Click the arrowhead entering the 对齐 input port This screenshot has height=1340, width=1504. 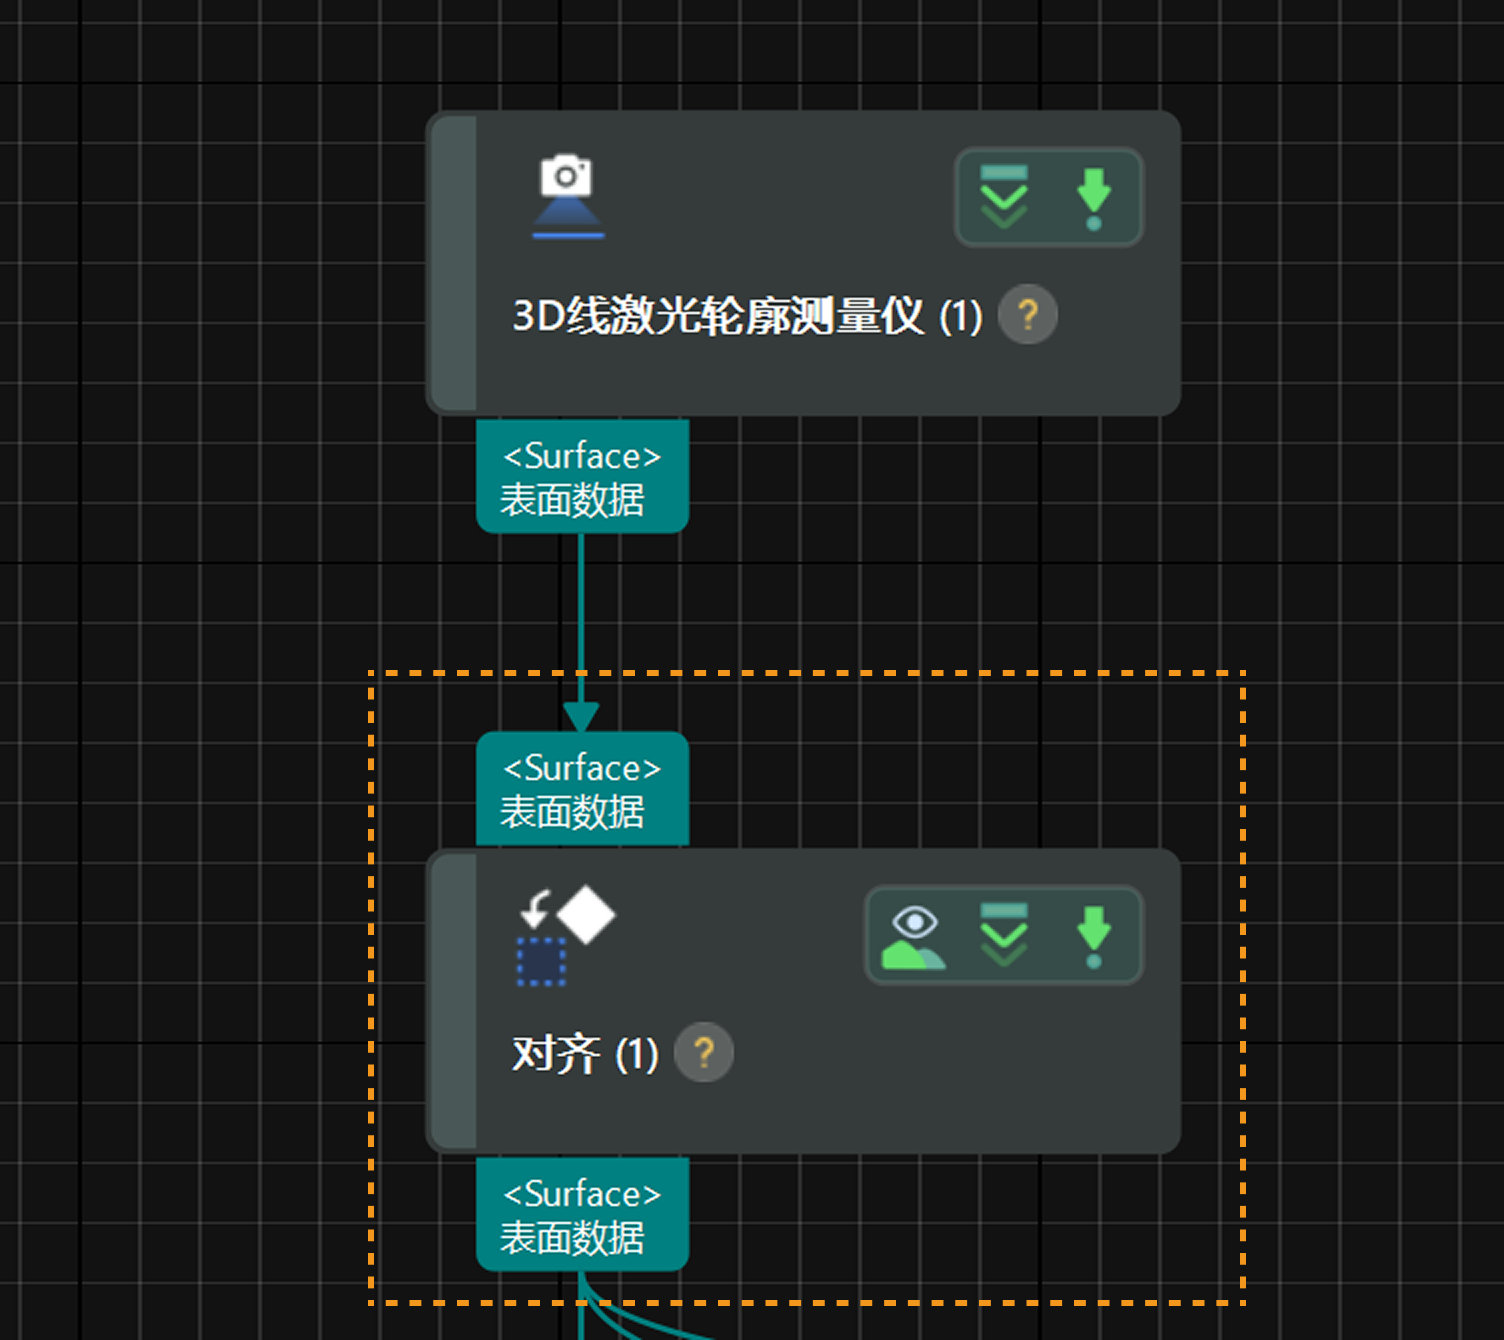coord(581,716)
